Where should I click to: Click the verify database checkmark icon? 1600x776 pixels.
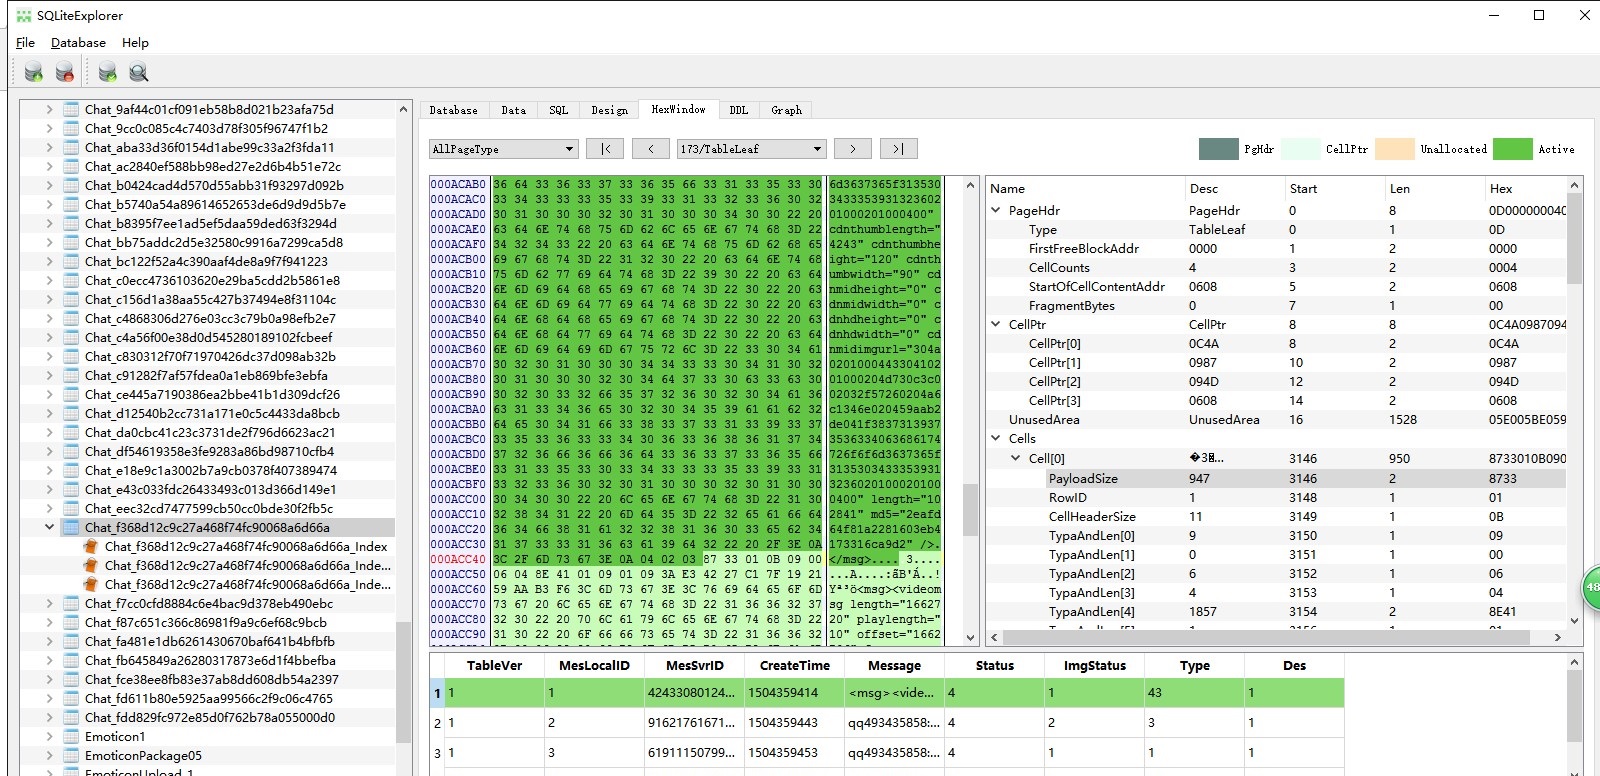pos(107,72)
